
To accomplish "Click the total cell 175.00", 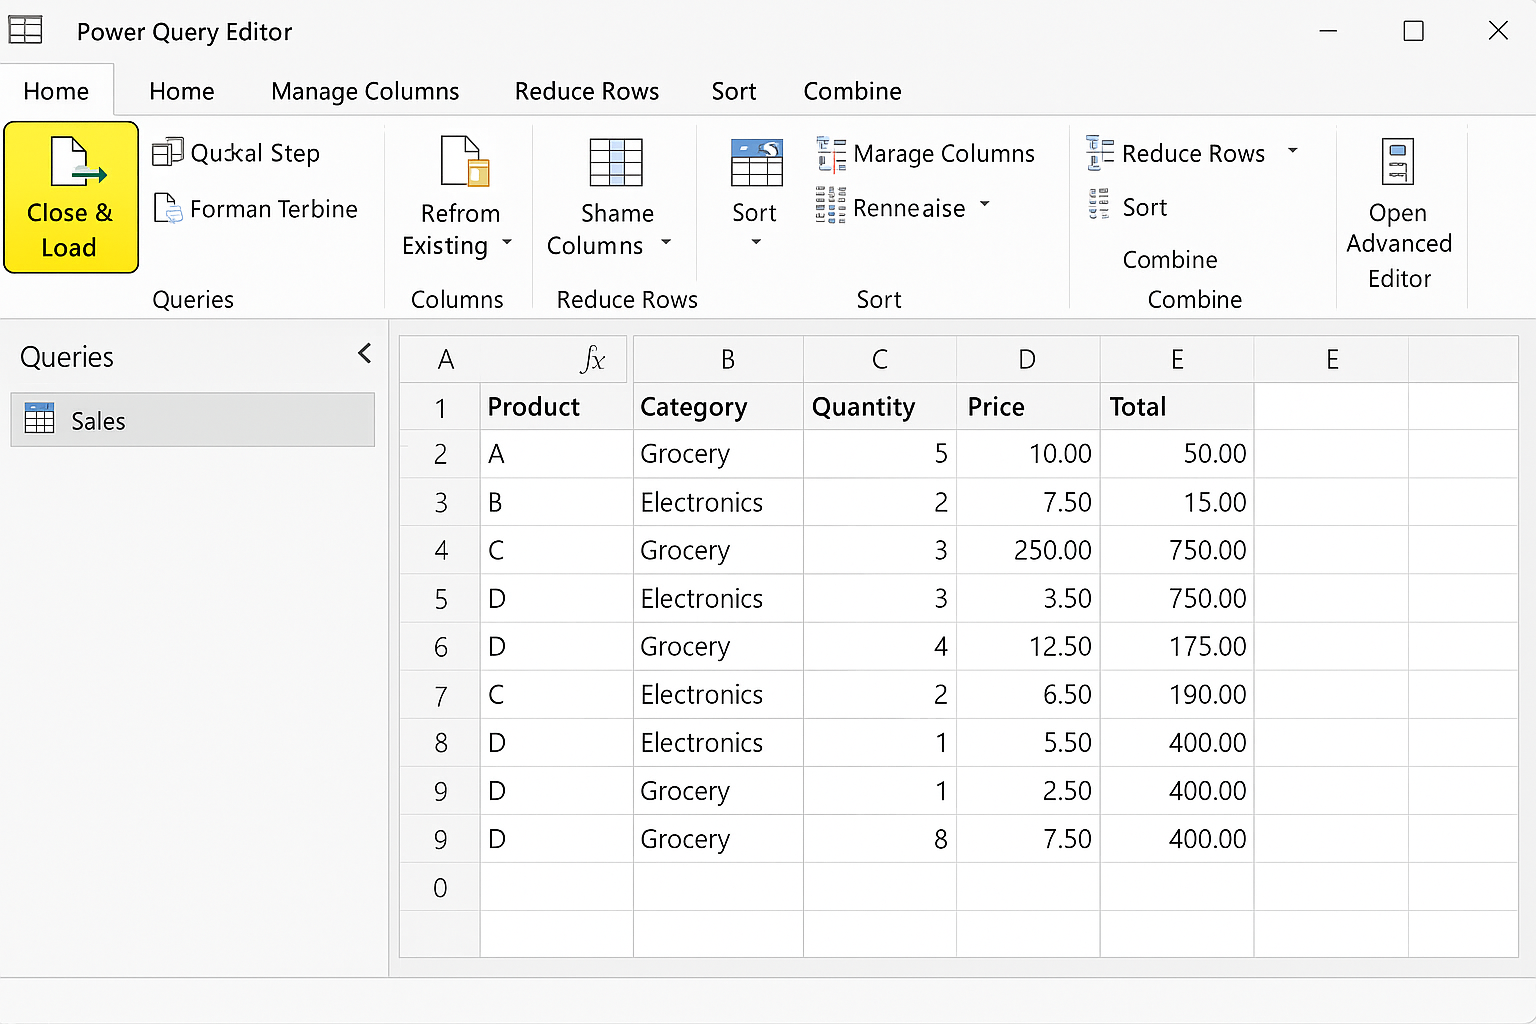I will [1177, 647].
